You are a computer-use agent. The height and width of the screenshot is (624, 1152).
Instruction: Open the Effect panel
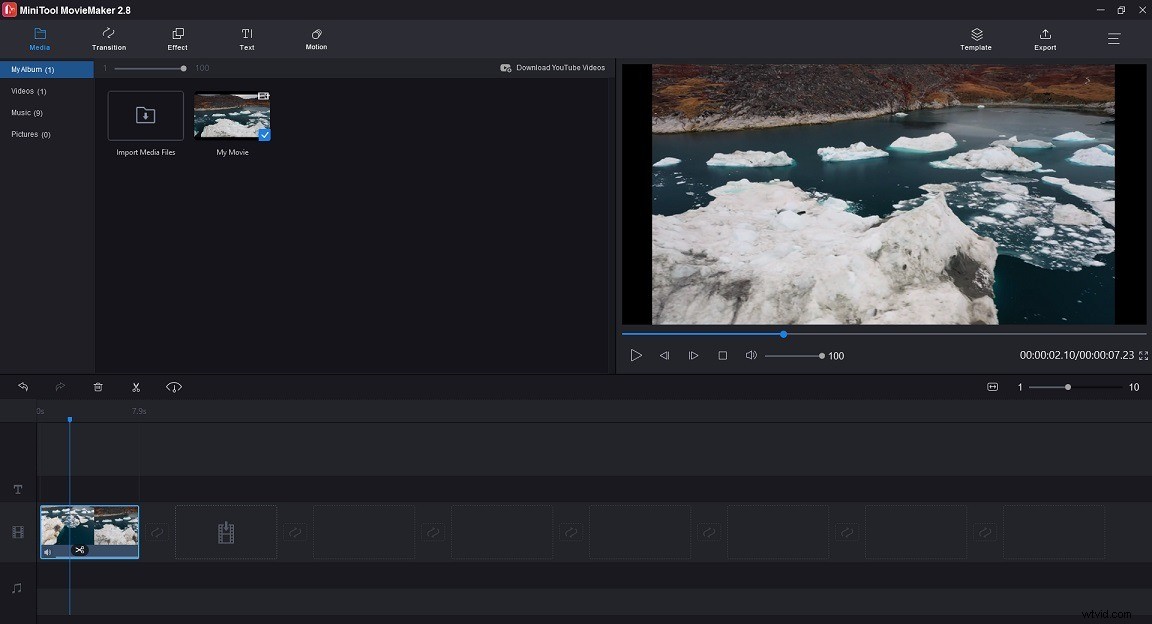click(177, 39)
